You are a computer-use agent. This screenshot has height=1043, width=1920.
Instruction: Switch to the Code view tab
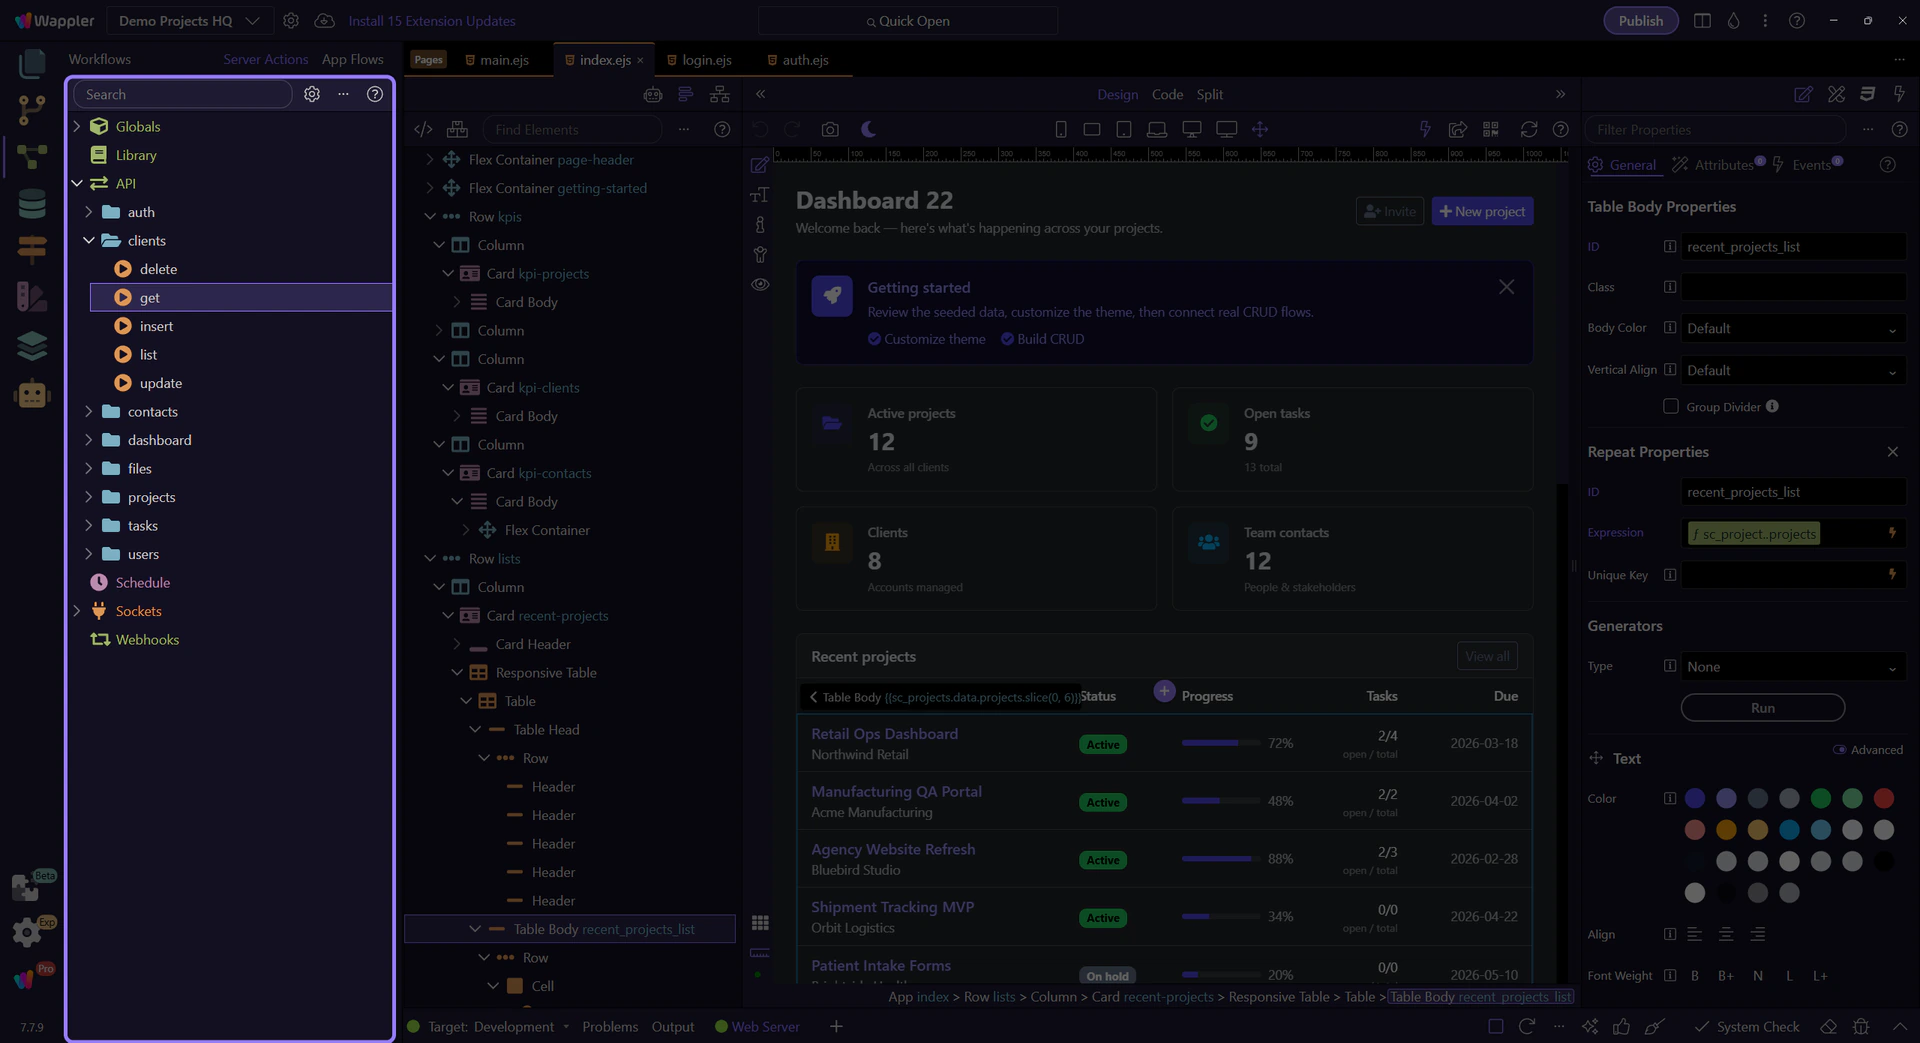(1167, 94)
